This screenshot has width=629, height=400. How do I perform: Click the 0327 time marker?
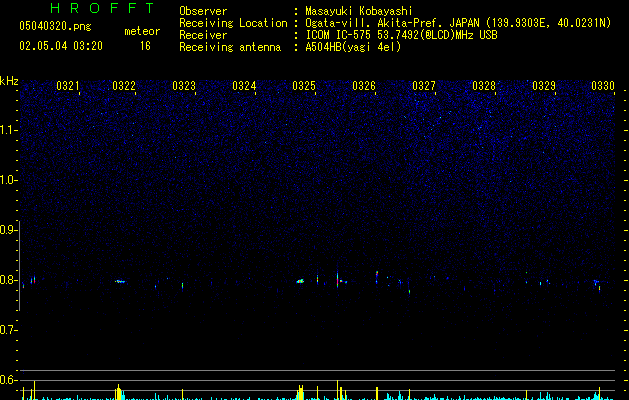(424, 86)
